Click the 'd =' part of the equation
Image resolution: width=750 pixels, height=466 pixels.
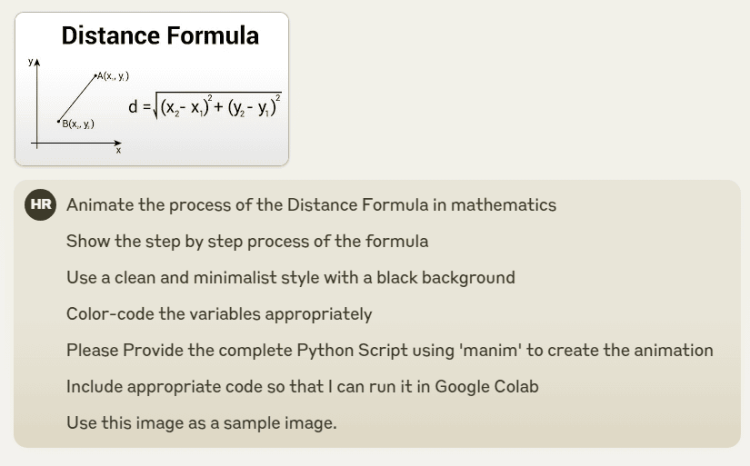139,107
